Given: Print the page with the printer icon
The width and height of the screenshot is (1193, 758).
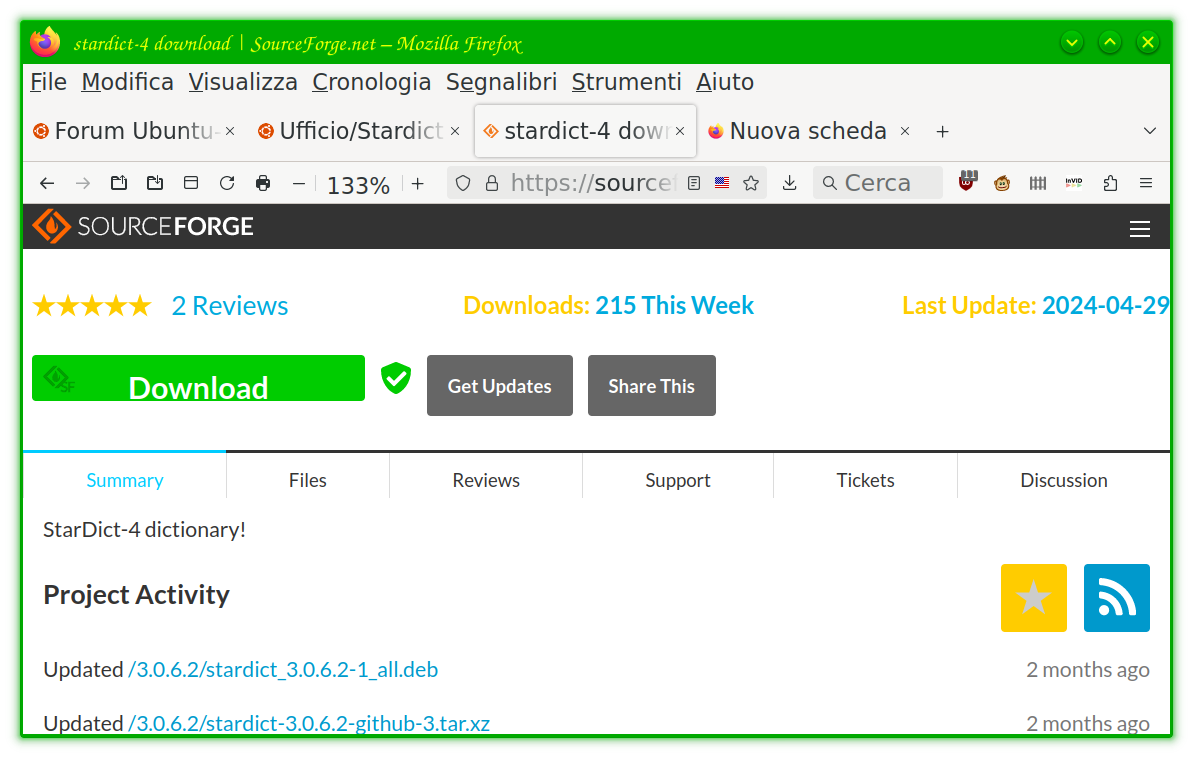Looking at the screenshot, I should (x=262, y=183).
